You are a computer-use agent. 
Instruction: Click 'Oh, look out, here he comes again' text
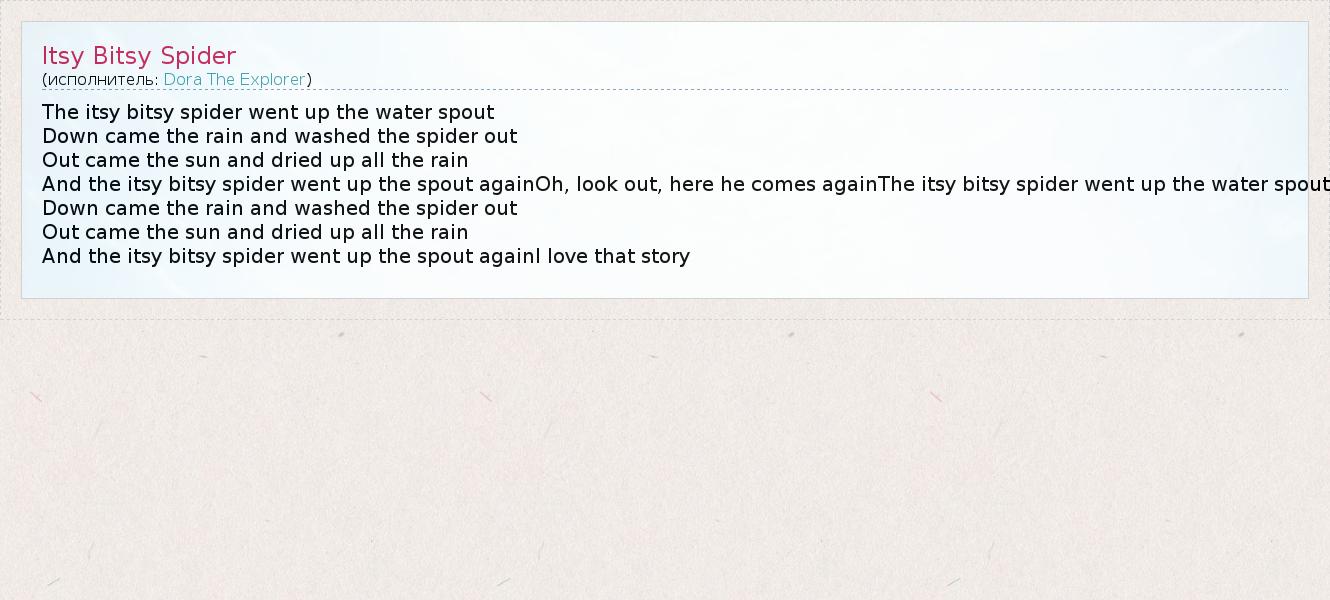click(706, 184)
